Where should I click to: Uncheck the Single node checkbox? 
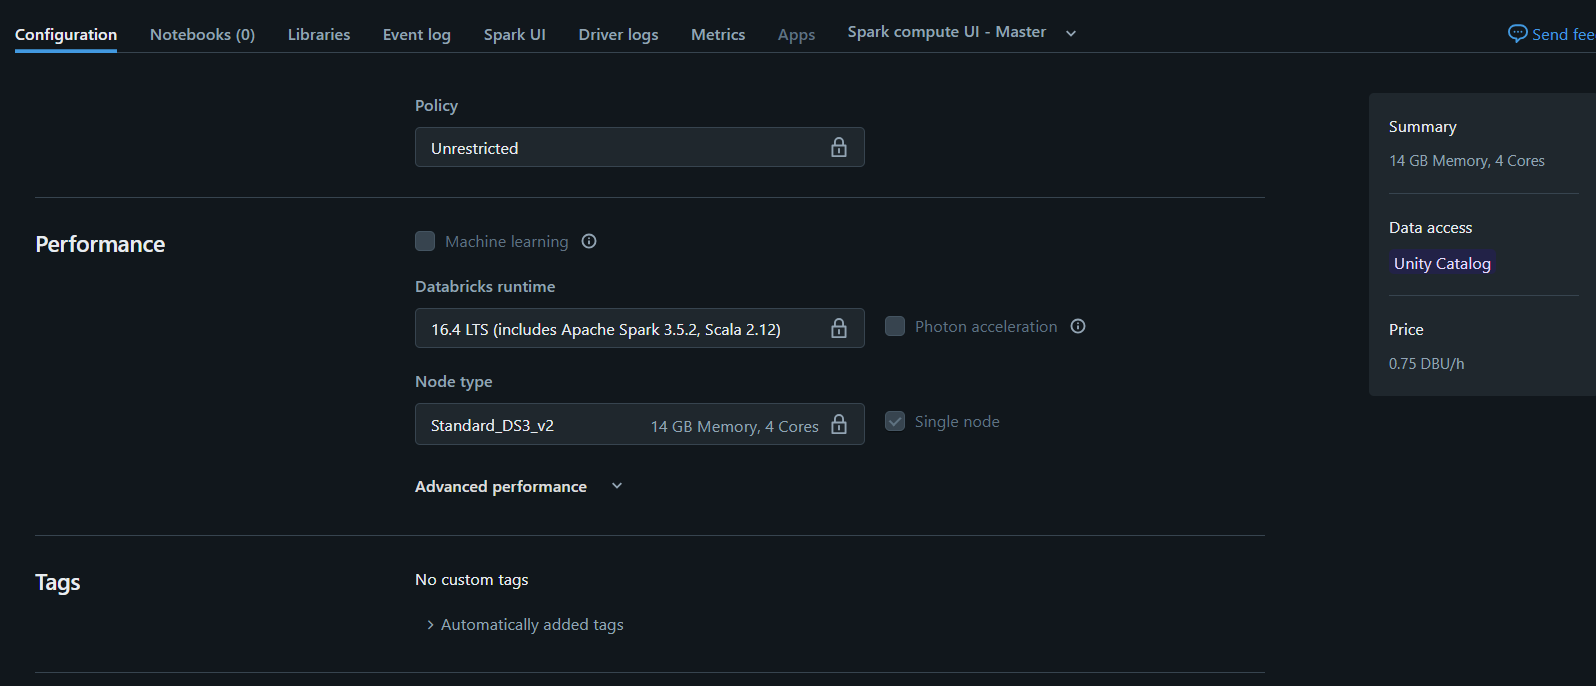click(895, 421)
